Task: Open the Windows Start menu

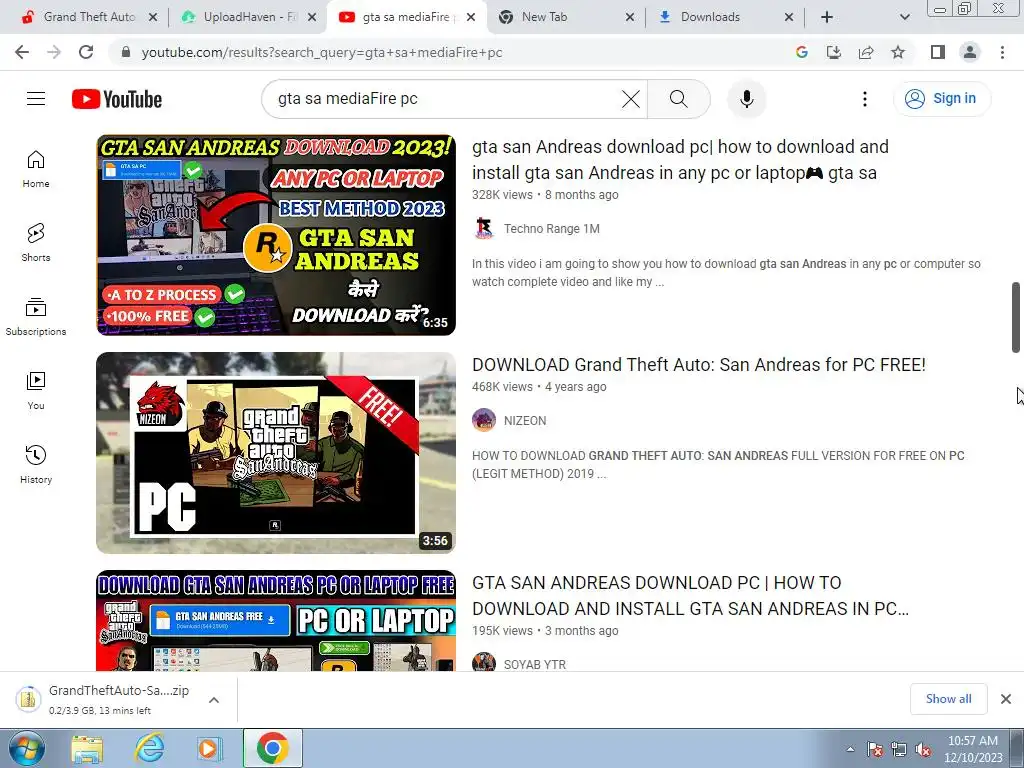Action: coord(27,748)
